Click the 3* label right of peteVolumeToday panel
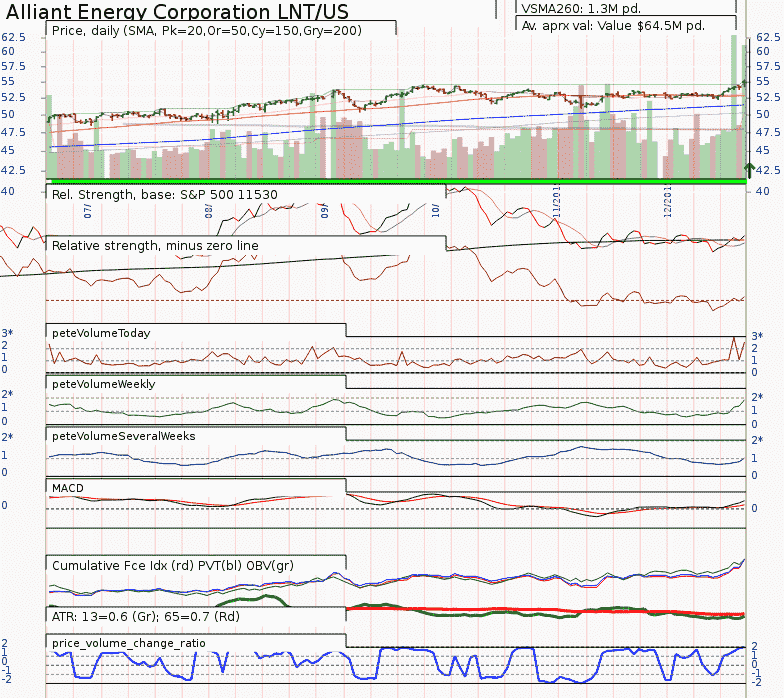Image resolution: width=784 pixels, height=698 pixels. [758, 336]
